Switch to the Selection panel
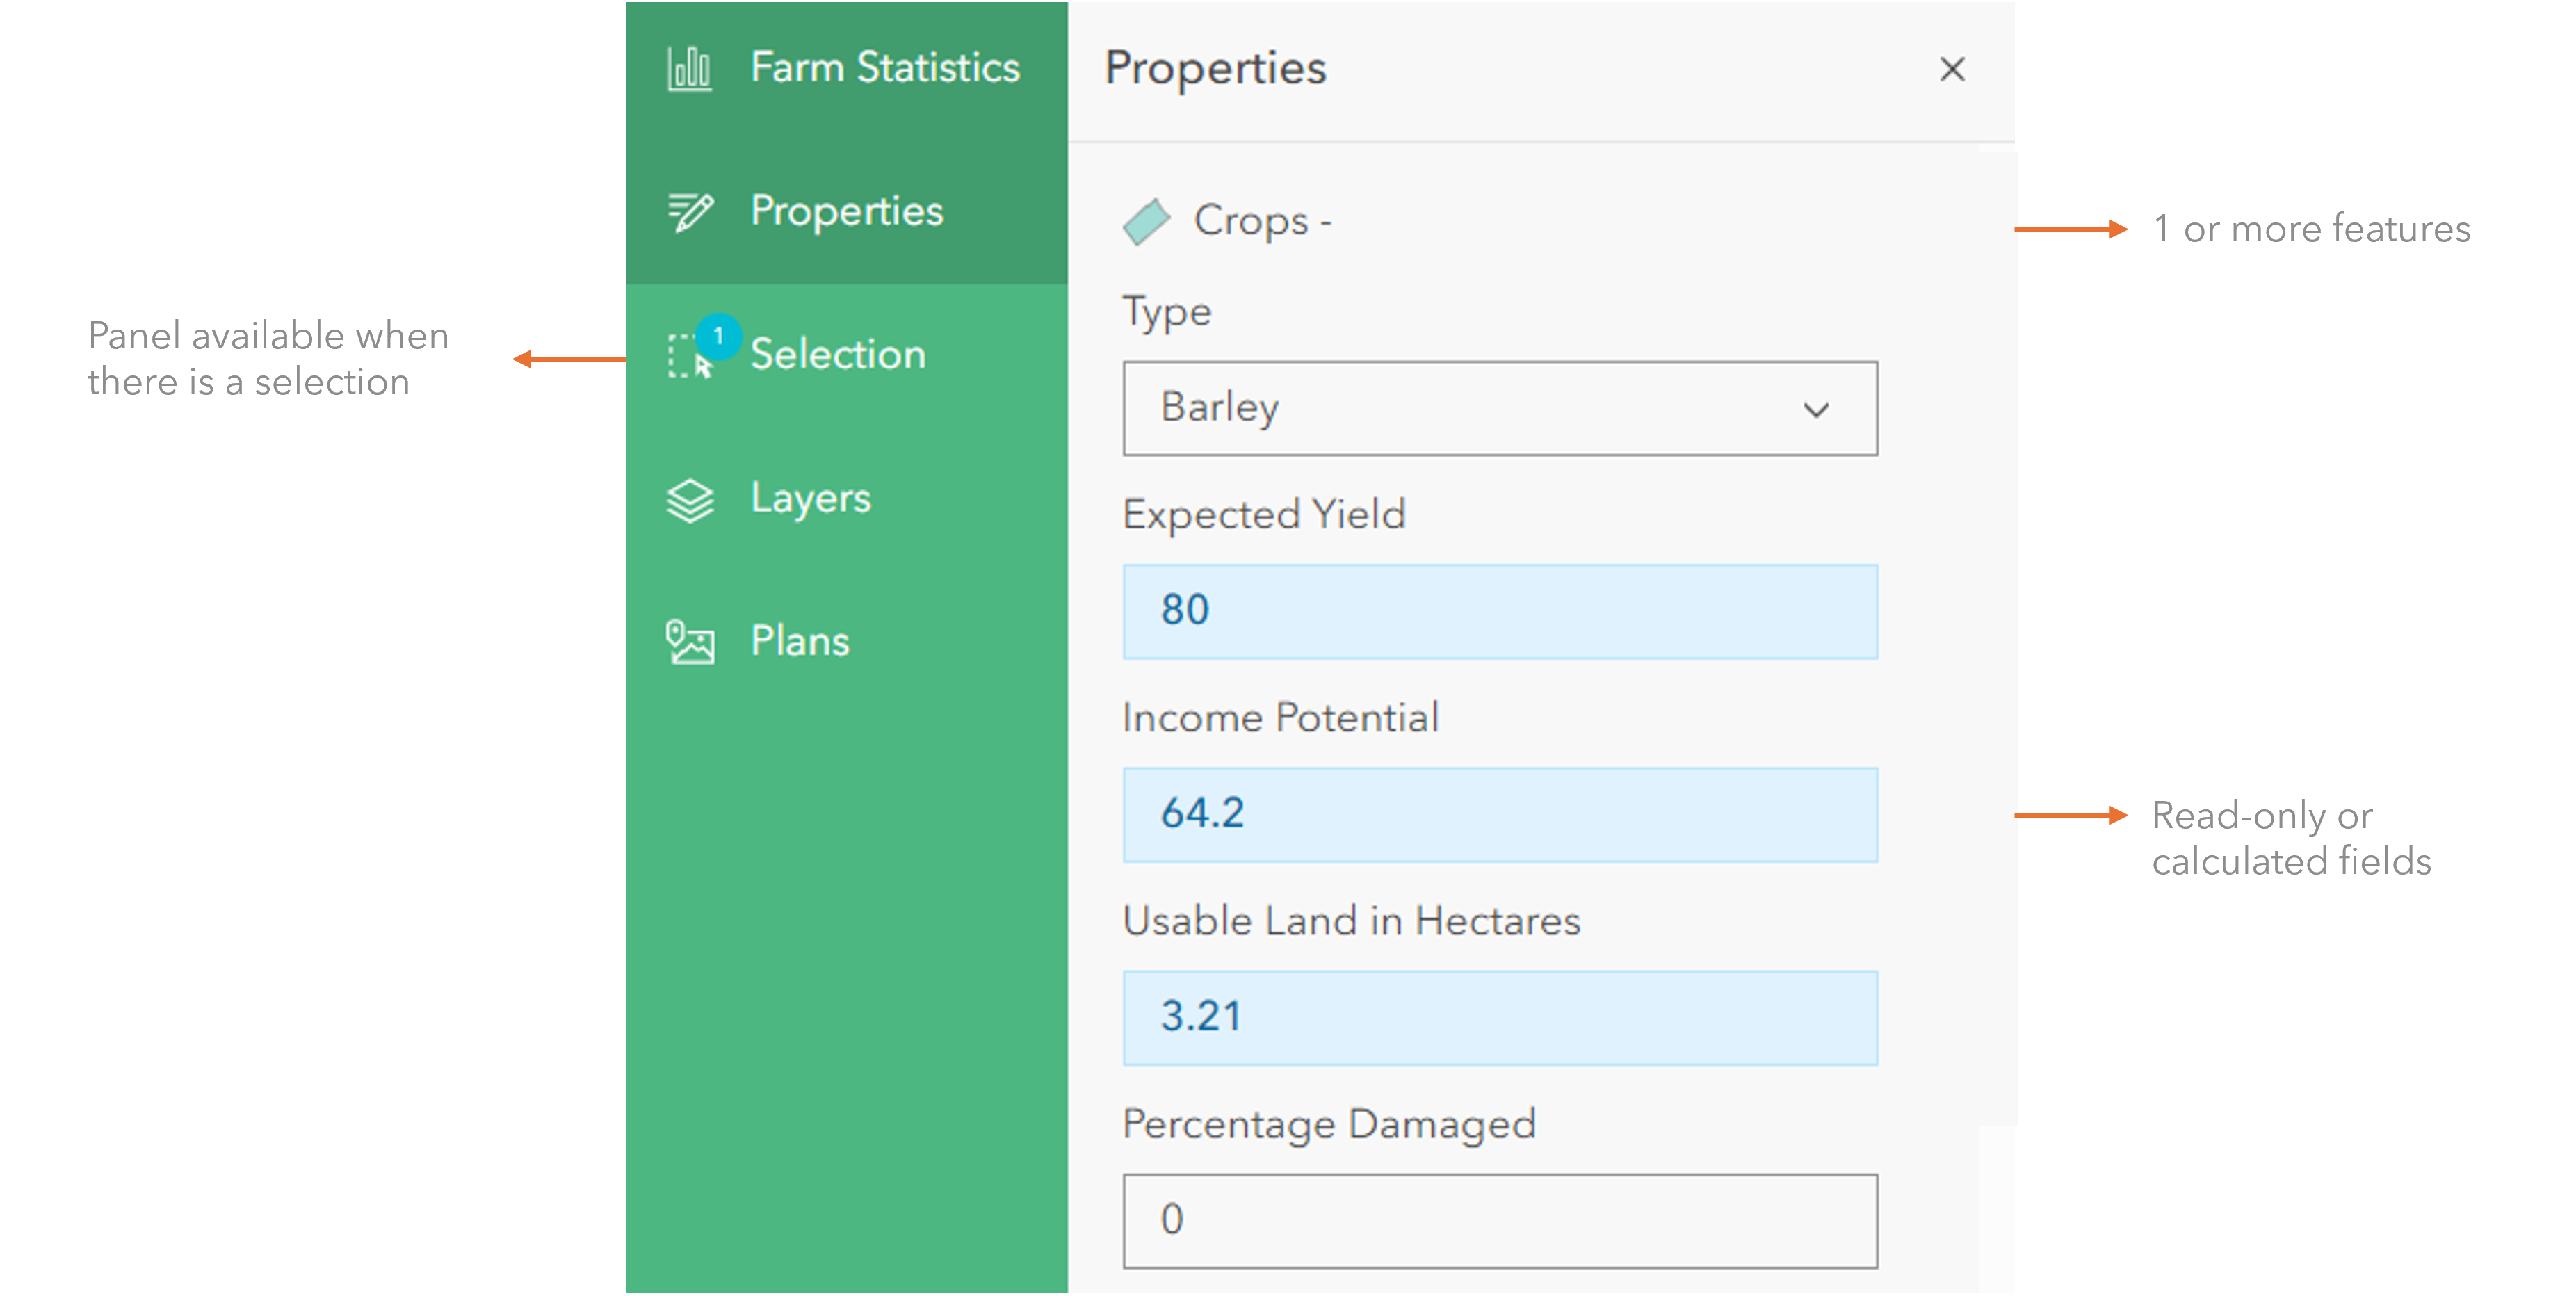This screenshot has height=1296, width=2576. click(838, 354)
